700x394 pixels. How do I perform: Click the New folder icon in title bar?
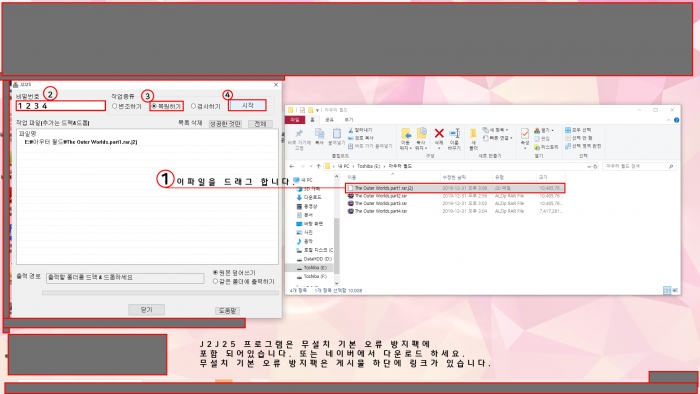coord(310,110)
